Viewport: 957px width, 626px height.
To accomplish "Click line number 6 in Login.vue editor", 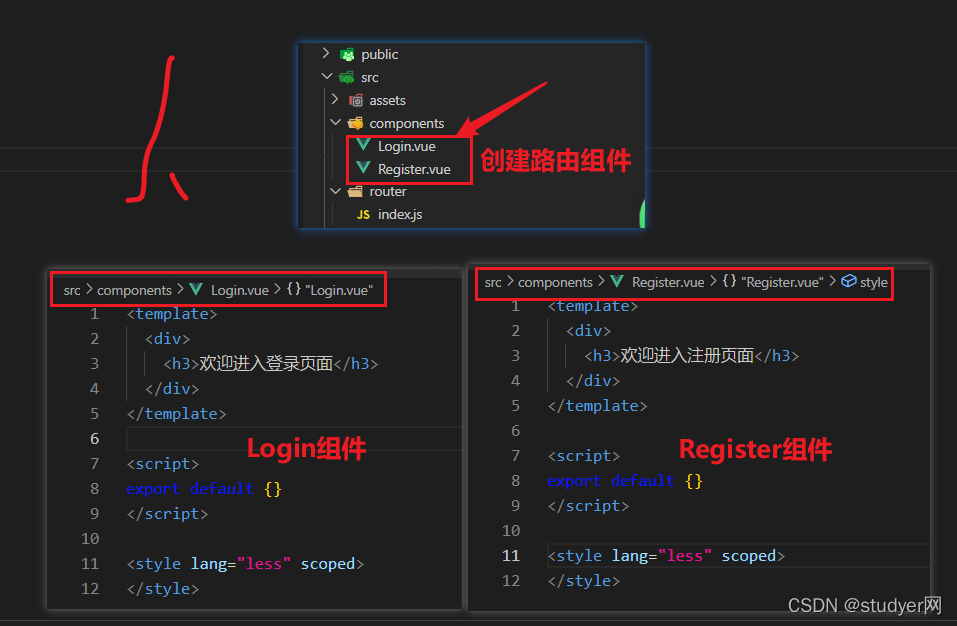I will (x=95, y=439).
